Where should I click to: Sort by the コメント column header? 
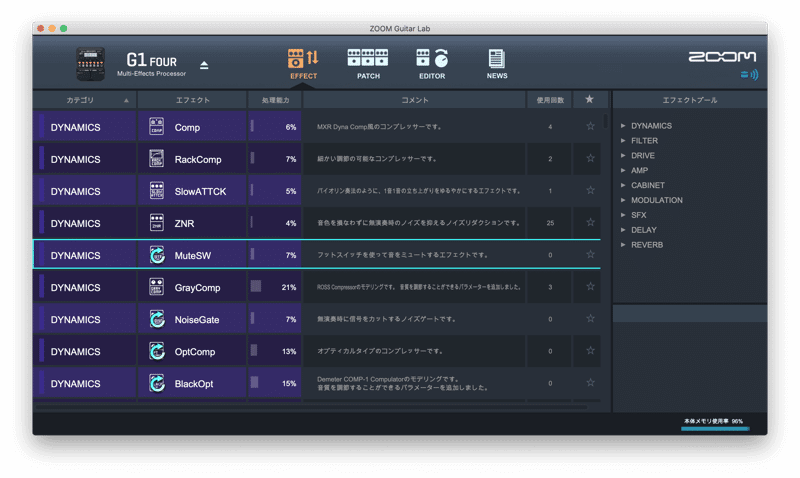point(414,100)
